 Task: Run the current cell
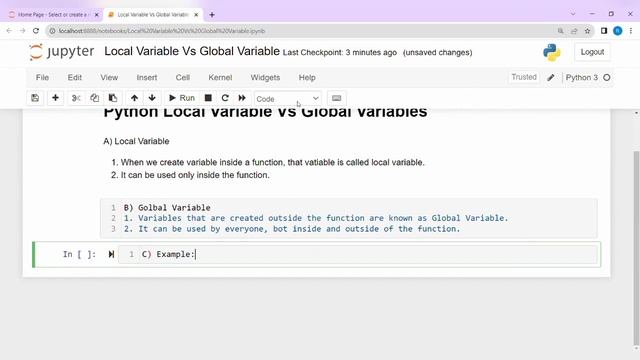[182, 98]
